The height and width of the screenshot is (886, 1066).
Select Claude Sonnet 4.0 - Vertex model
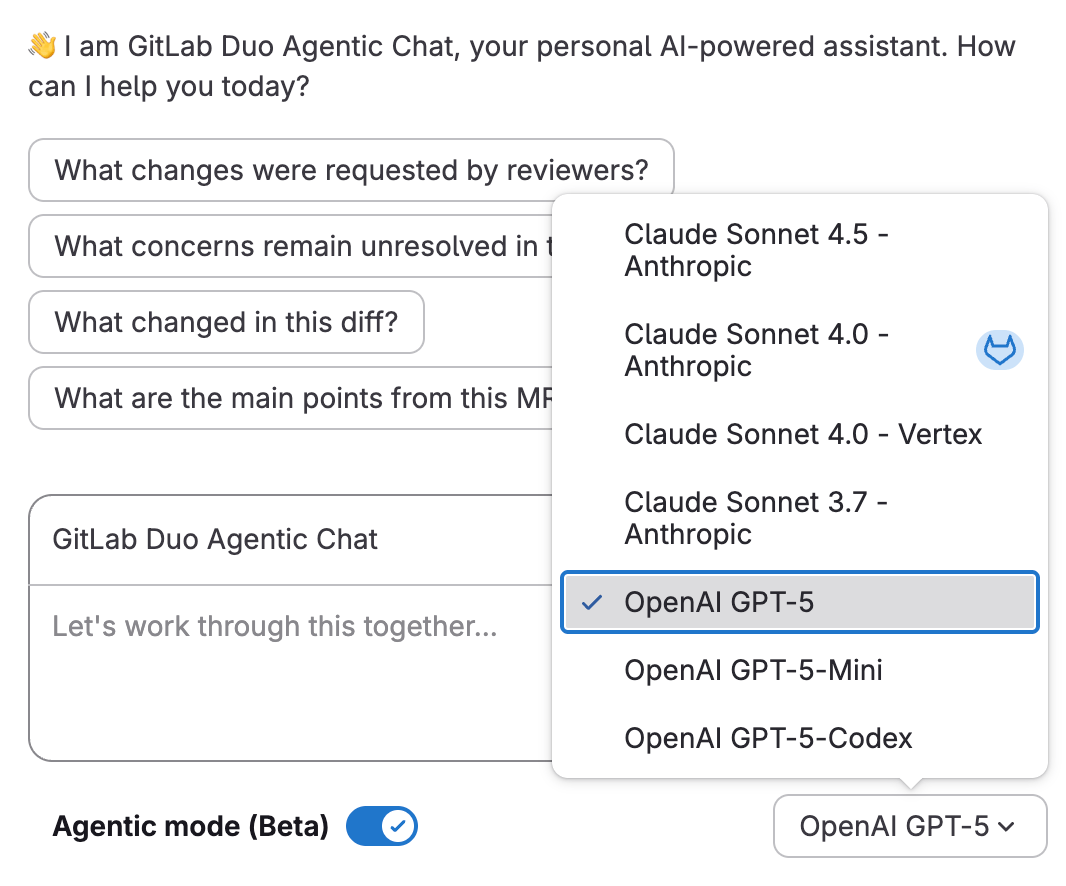coord(803,434)
